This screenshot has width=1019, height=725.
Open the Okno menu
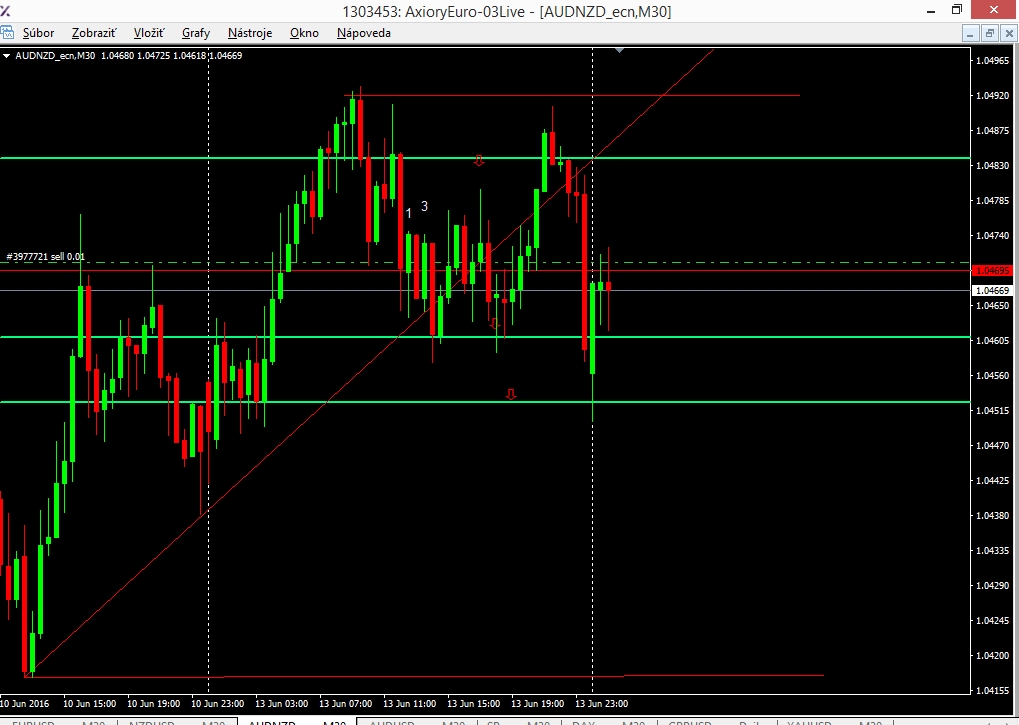click(x=304, y=33)
